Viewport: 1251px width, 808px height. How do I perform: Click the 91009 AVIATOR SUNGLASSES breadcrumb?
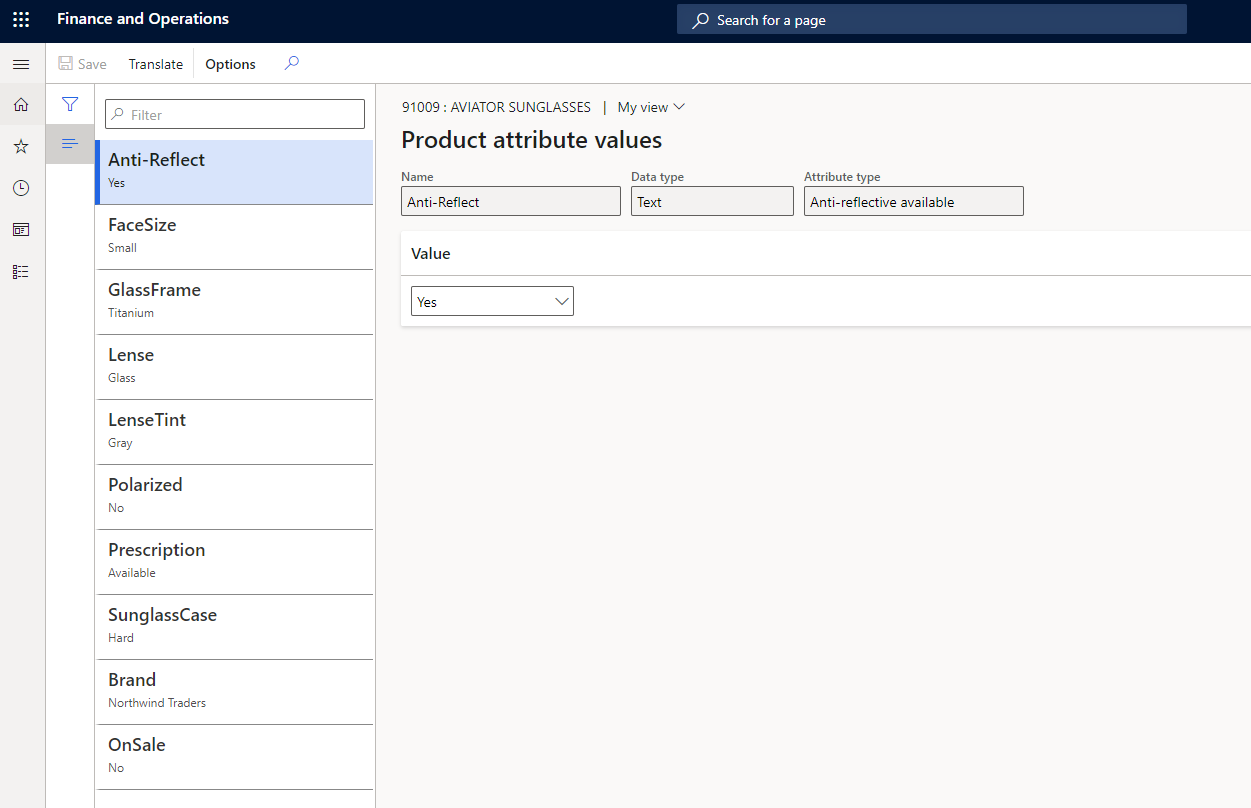point(496,107)
